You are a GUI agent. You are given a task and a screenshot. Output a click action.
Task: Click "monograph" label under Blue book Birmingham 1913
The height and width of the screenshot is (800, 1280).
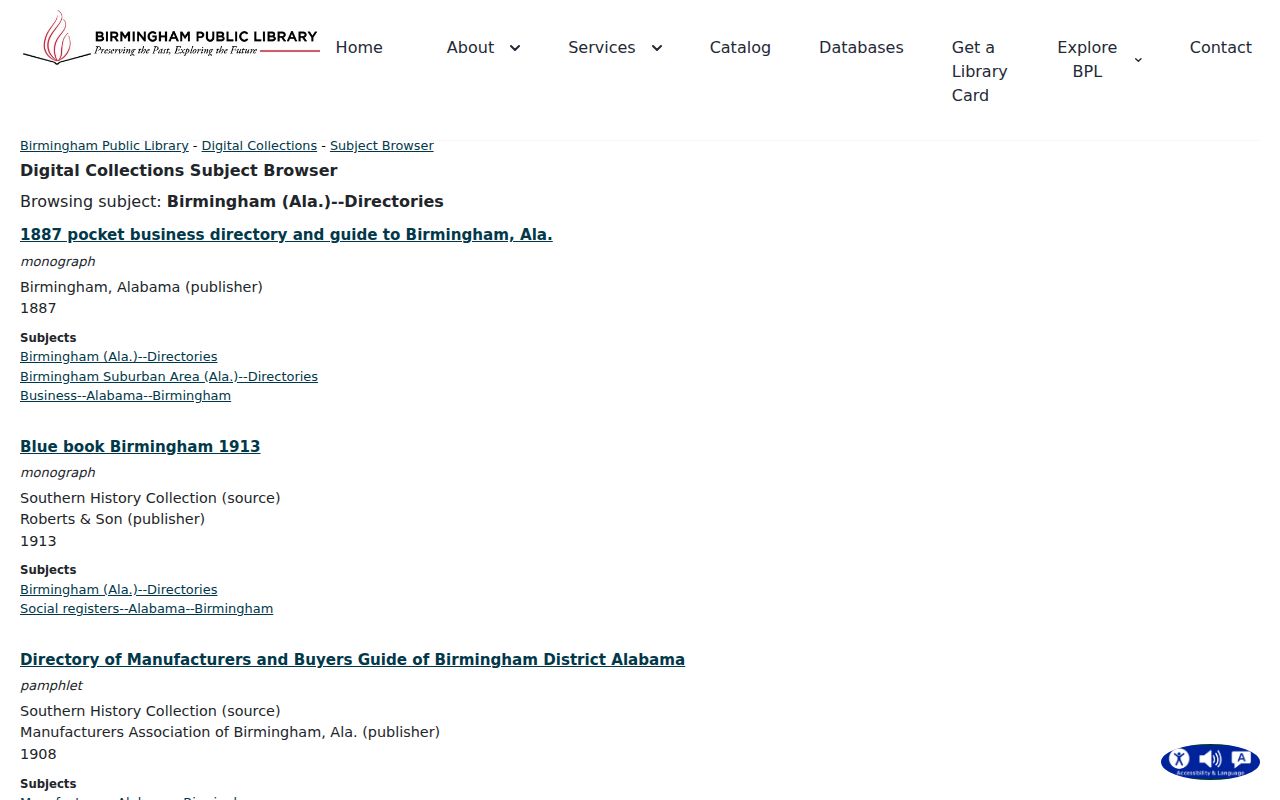click(x=58, y=473)
